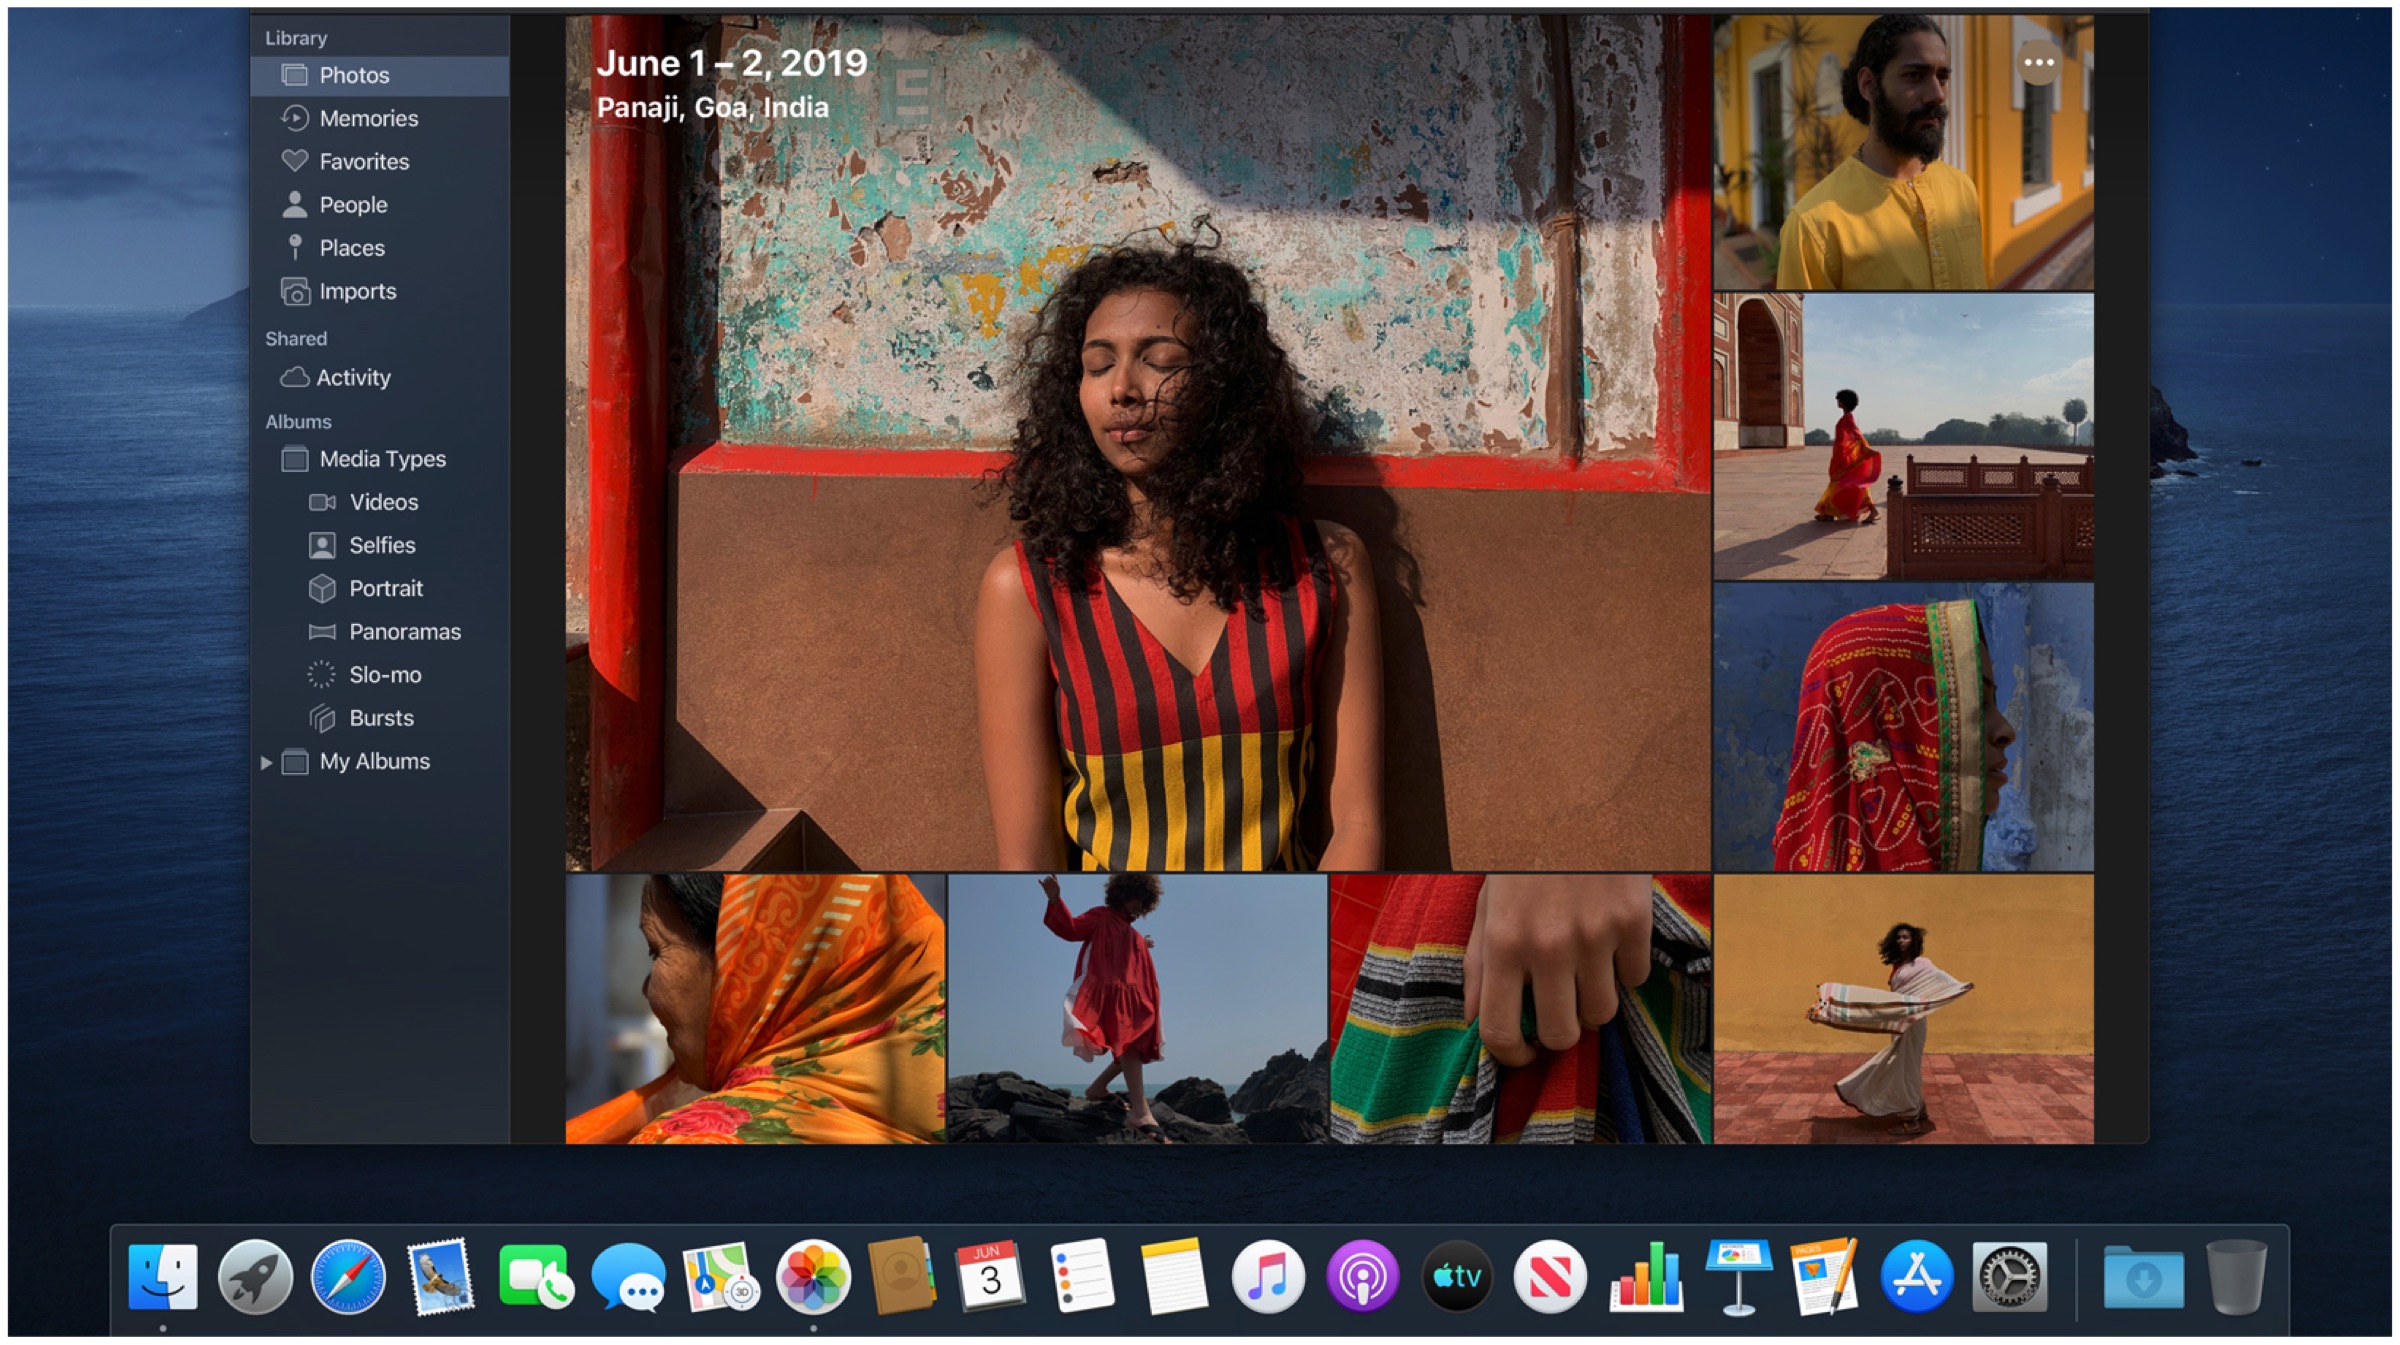Launch Safari from the Dock
2400x1345 pixels.
click(x=348, y=1277)
